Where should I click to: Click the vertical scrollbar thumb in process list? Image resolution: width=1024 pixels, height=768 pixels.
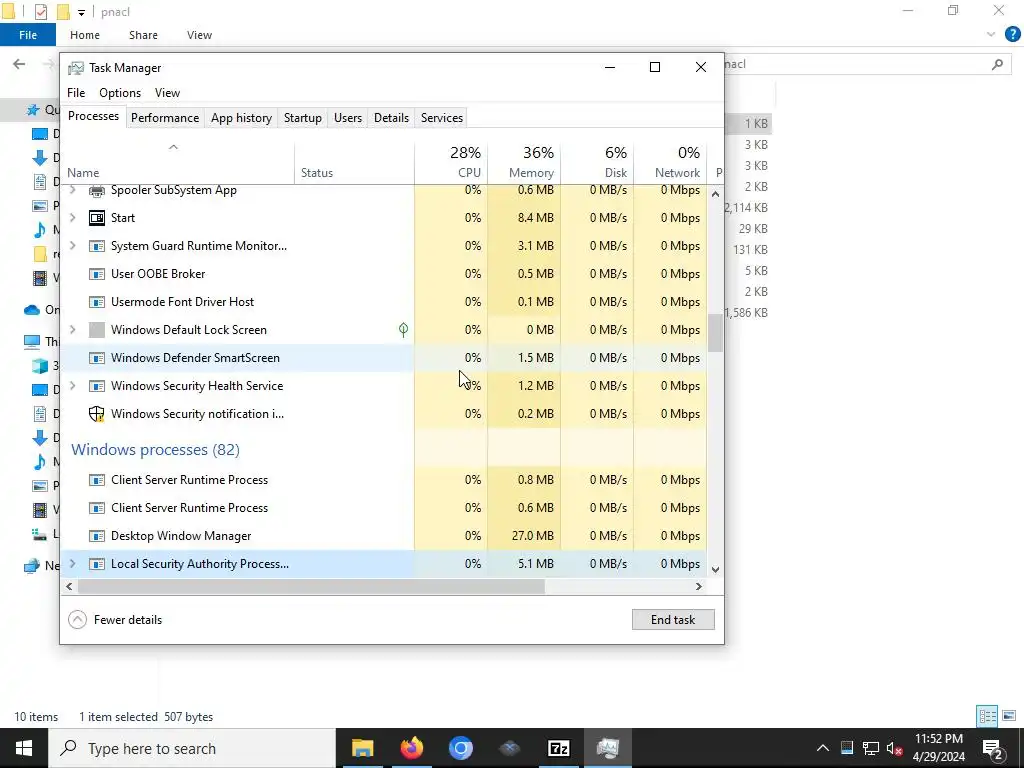[x=715, y=333]
